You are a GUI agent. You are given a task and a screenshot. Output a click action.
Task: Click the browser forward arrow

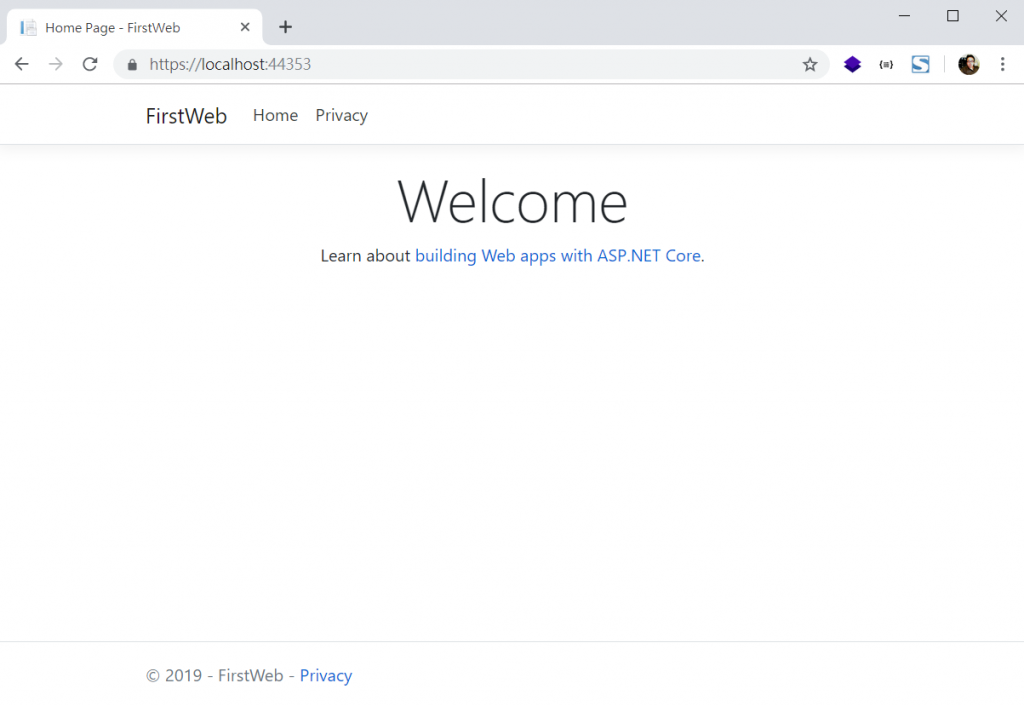click(56, 64)
